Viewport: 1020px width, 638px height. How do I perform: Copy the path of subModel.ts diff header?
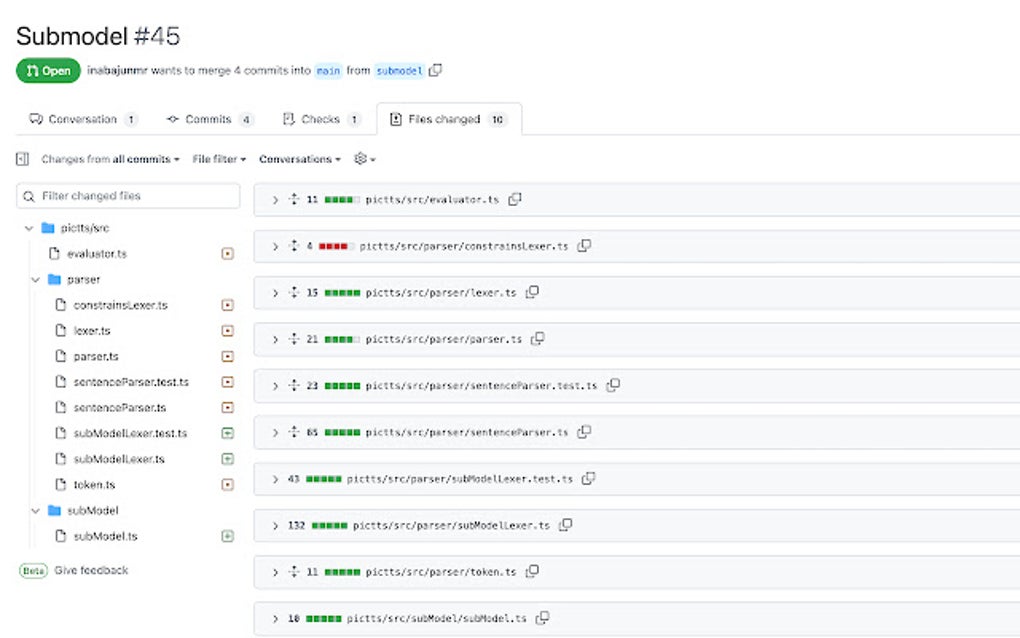coord(543,618)
